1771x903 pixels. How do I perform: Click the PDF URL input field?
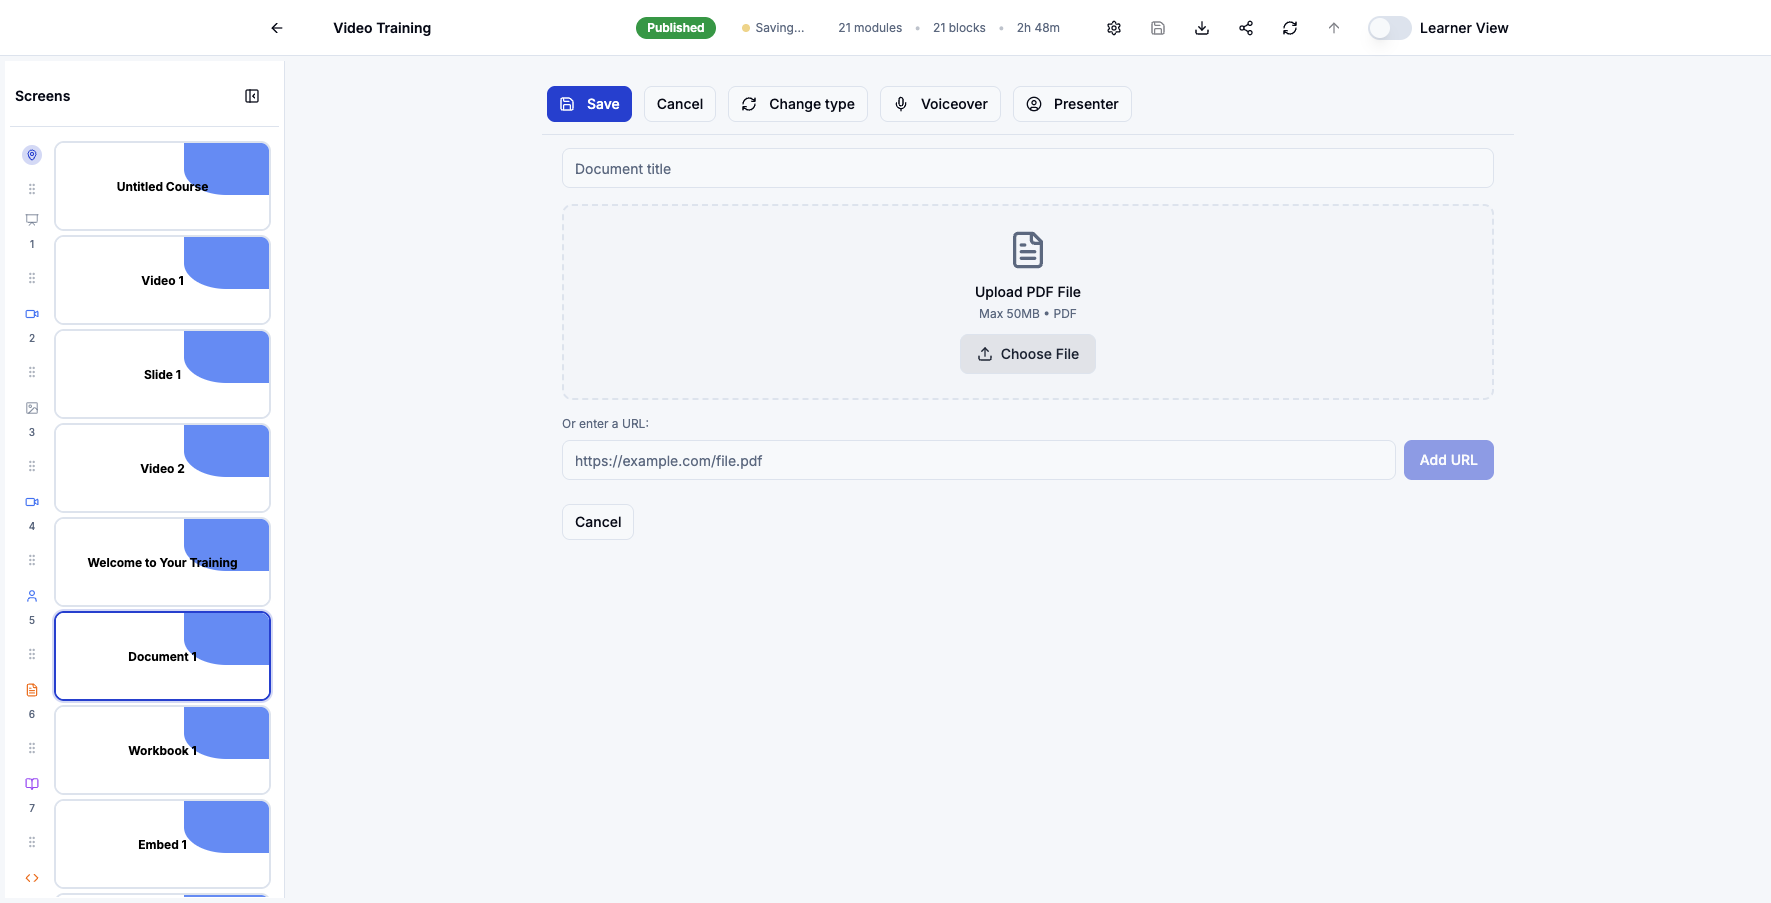point(979,460)
